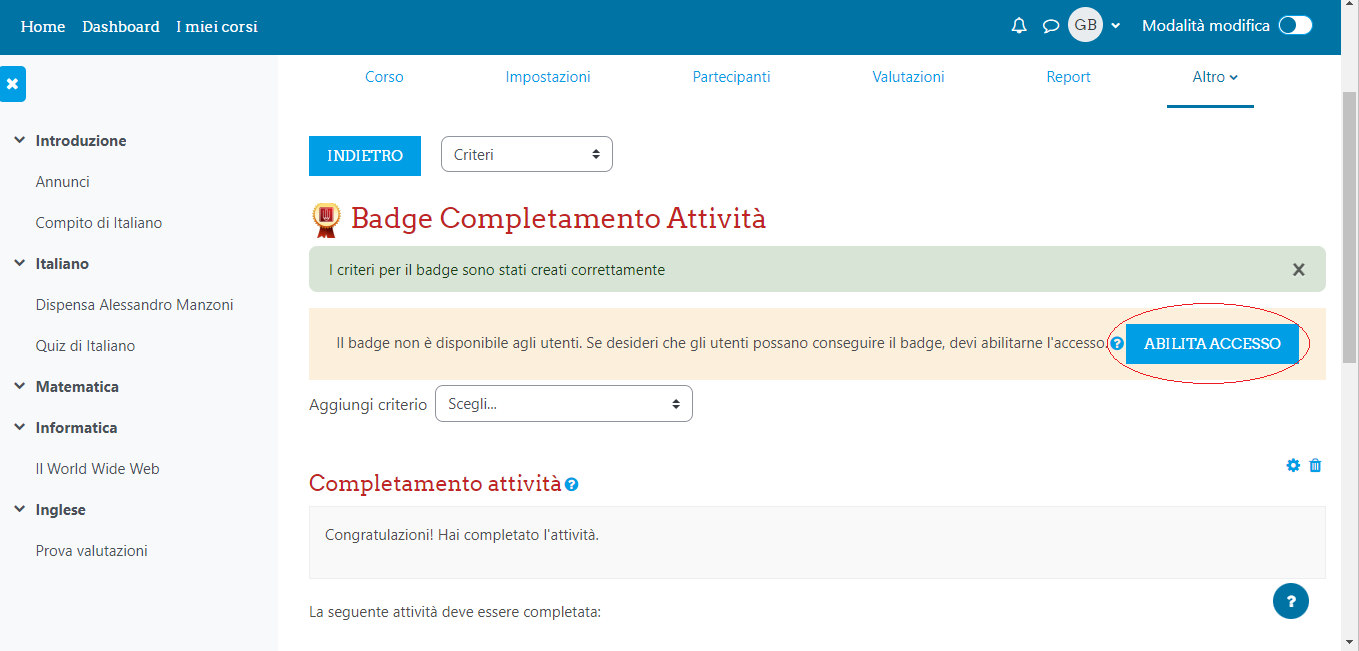Click help icon next to Abilita Accesso
This screenshot has height=651, width=1359.
pyautogui.click(x=1117, y=344)
